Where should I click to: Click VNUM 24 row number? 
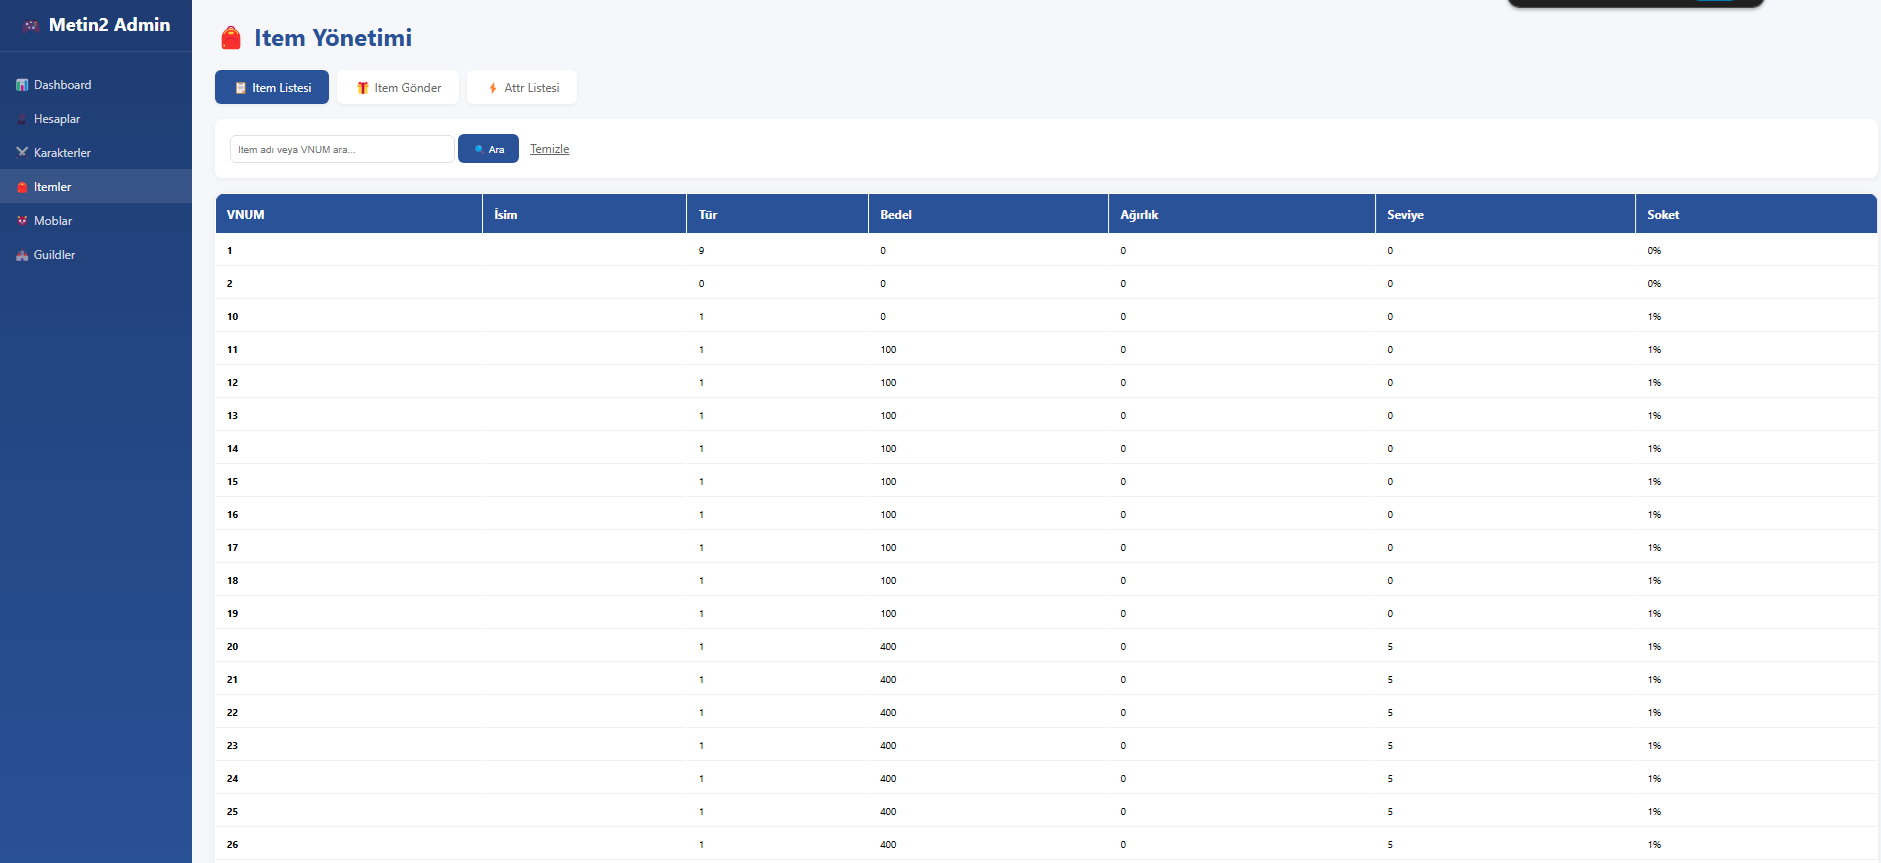tap(233, 779)
